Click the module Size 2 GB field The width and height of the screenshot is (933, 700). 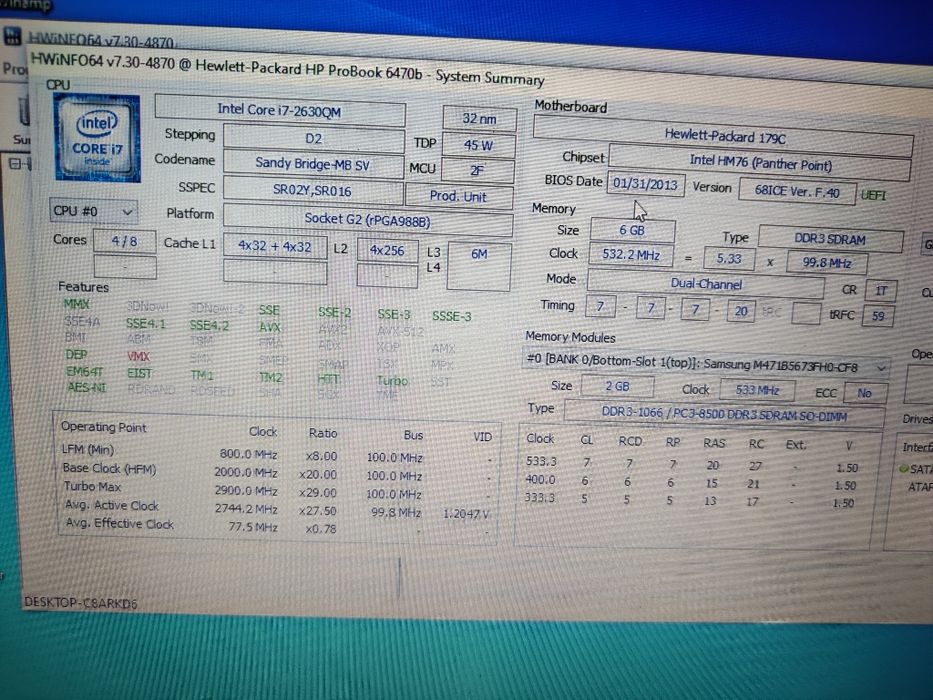(618, 386)
